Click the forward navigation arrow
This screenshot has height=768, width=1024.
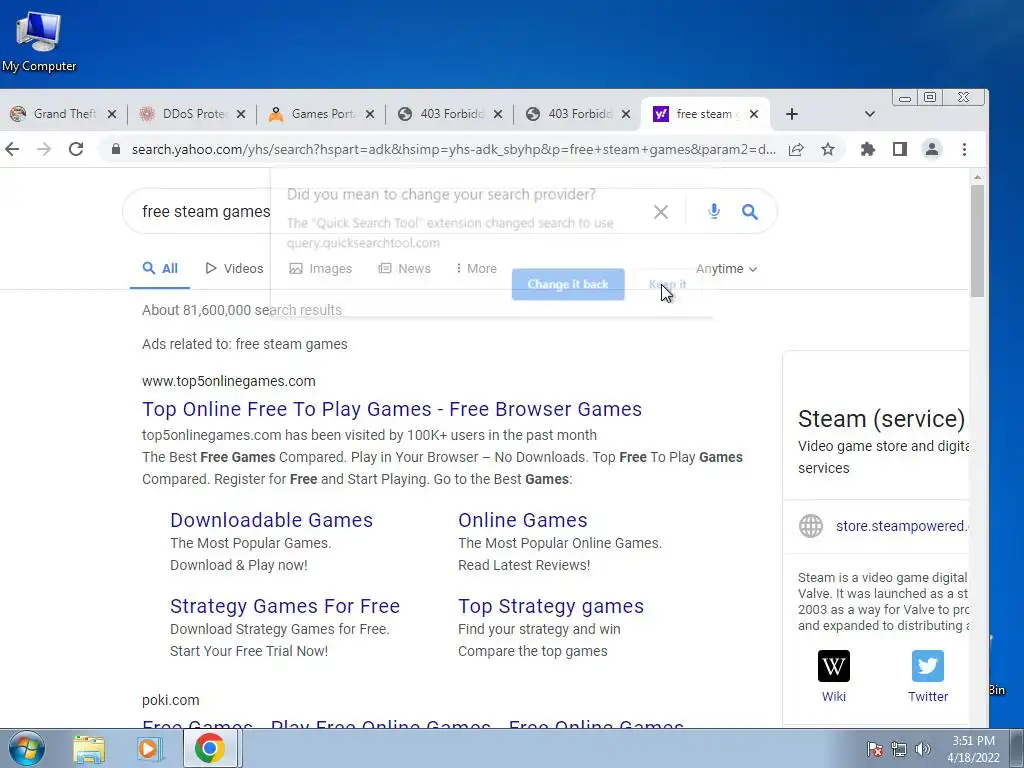[x=44, y=150]
